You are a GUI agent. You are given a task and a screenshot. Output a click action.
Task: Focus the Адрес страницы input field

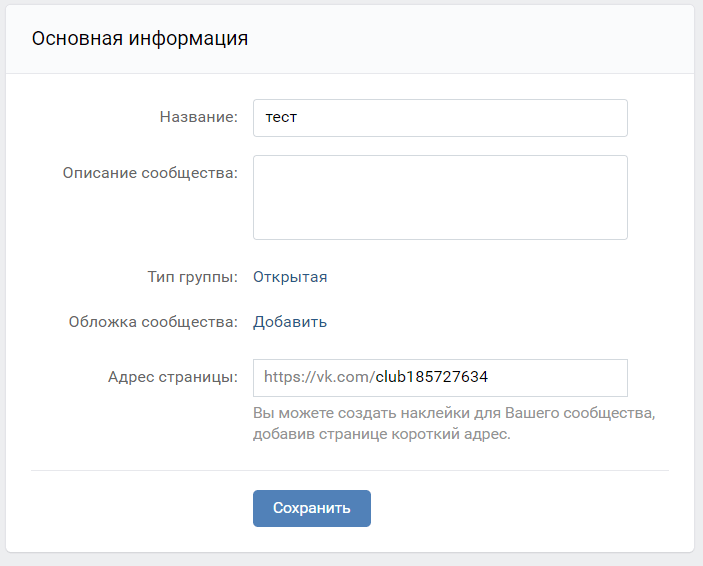[440, 378]
